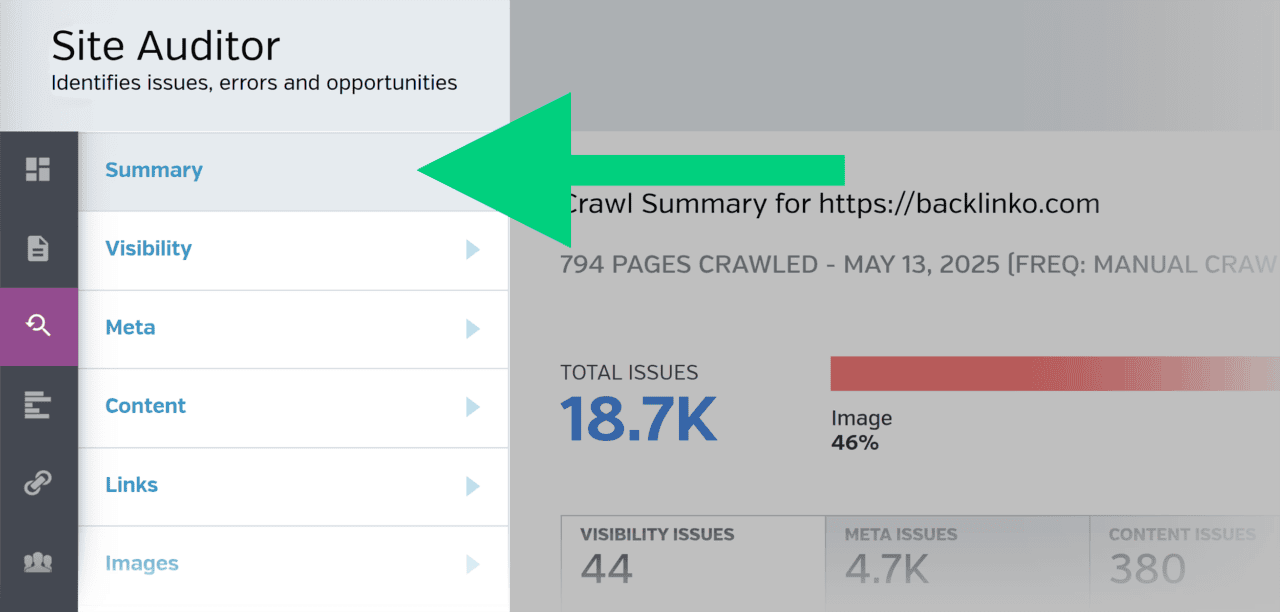Click the document reports sidebar icon
The image size is (1280, 612).
[x=38, y=248]
